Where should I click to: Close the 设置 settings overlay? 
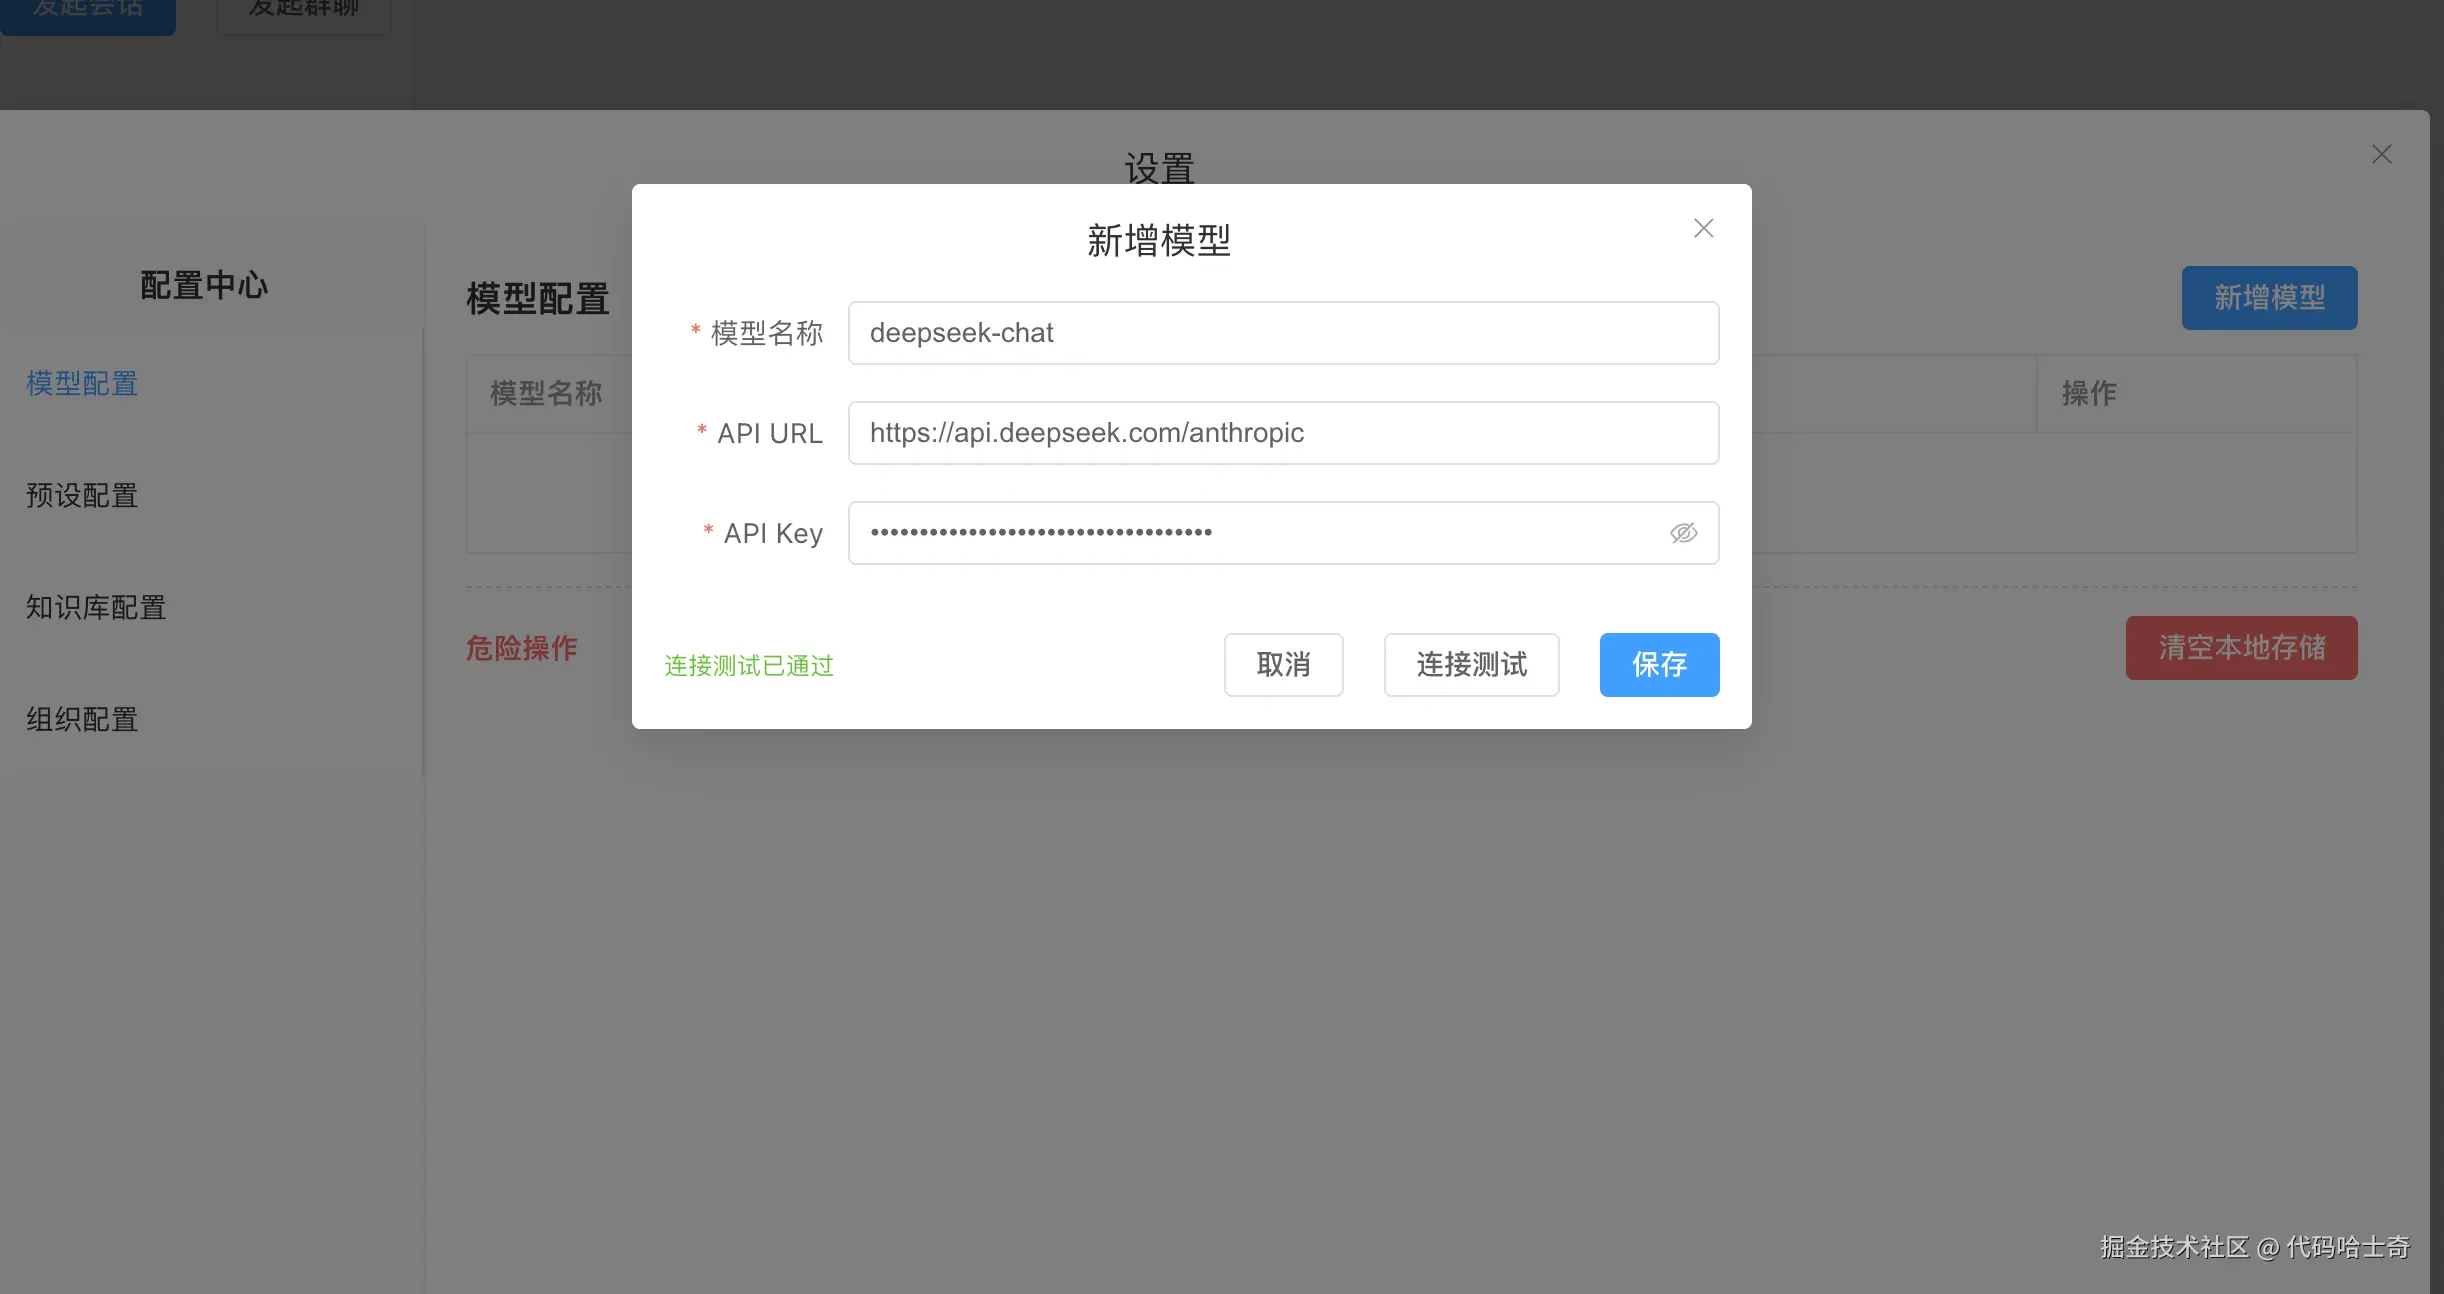(x=2381, y=153)
